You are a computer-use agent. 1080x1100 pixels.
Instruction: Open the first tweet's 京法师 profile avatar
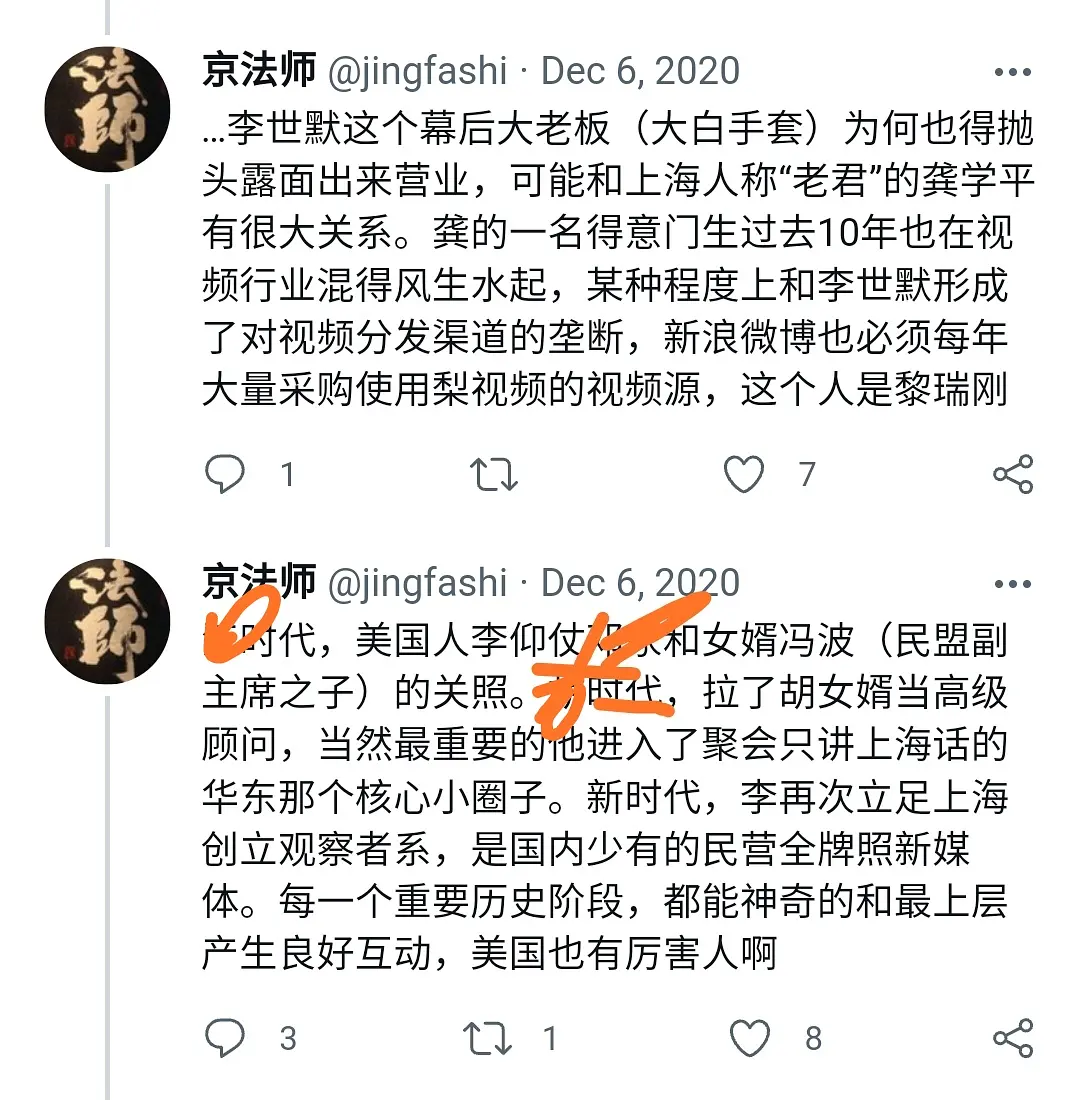coord(107,109)
